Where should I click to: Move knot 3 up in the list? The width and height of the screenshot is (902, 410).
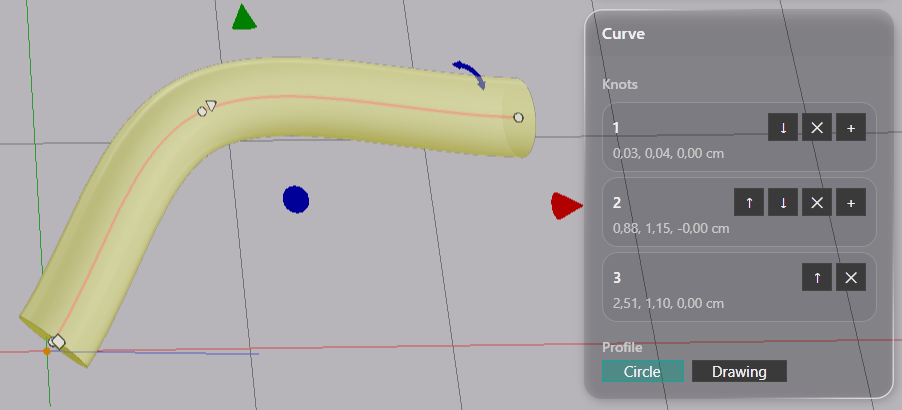817,278
